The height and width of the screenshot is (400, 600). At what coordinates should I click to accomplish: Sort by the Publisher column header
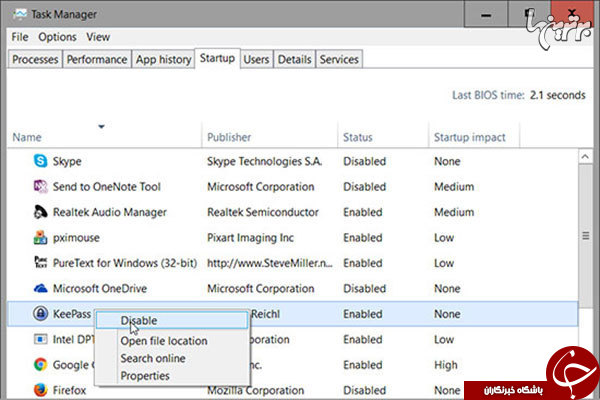229,137
